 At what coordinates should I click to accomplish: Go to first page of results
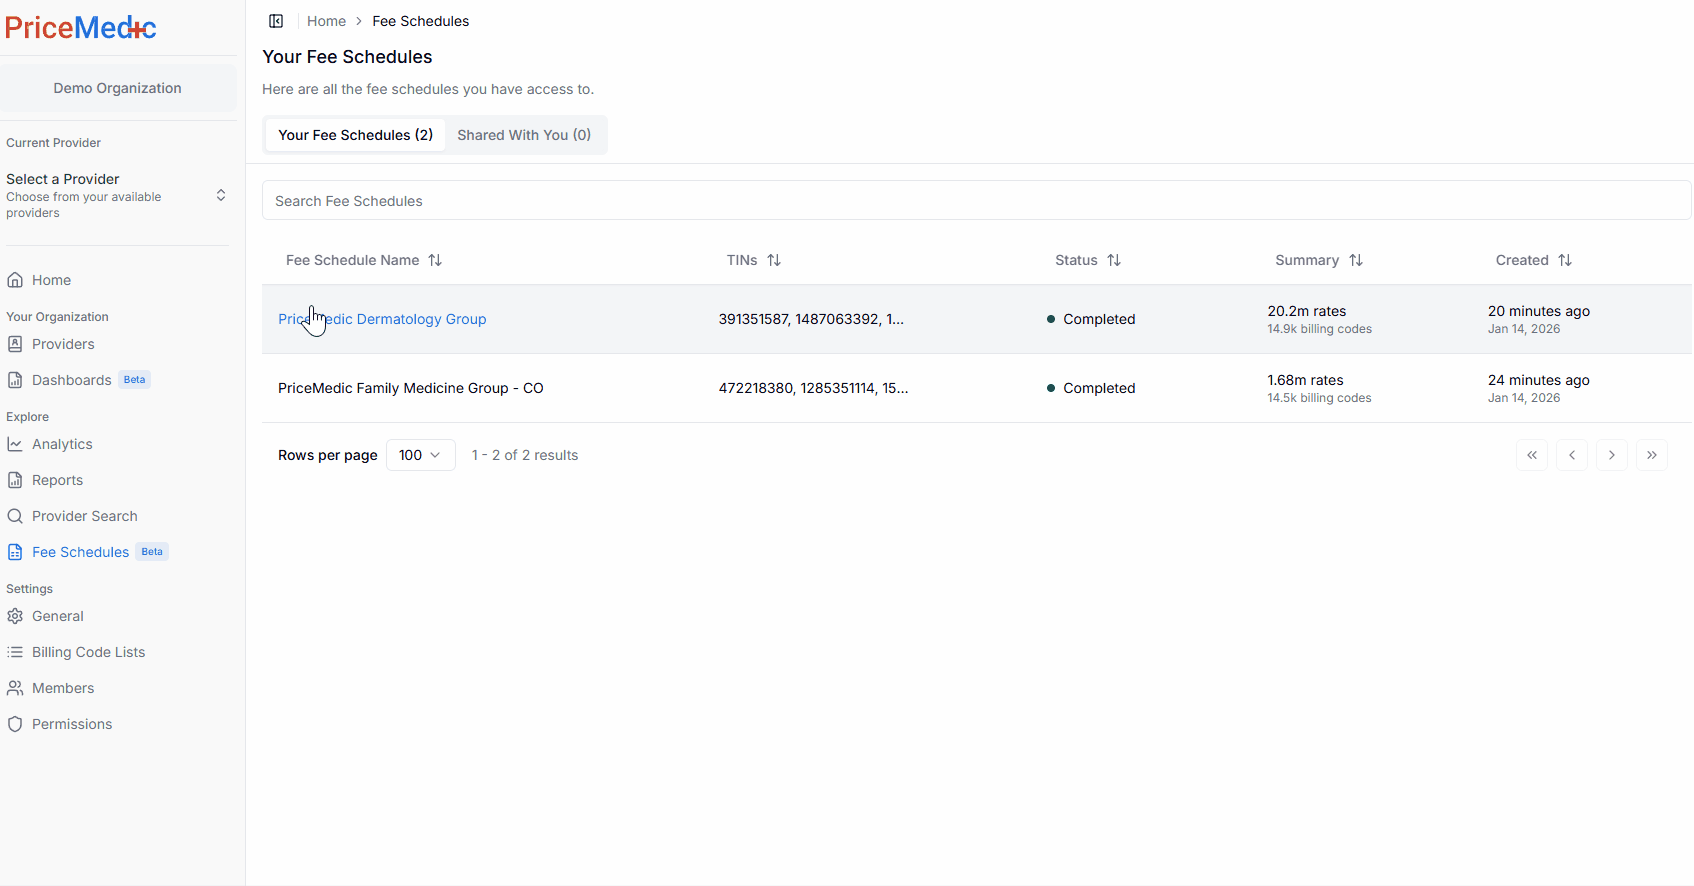pyautogui.click(x=1532, y=455)
